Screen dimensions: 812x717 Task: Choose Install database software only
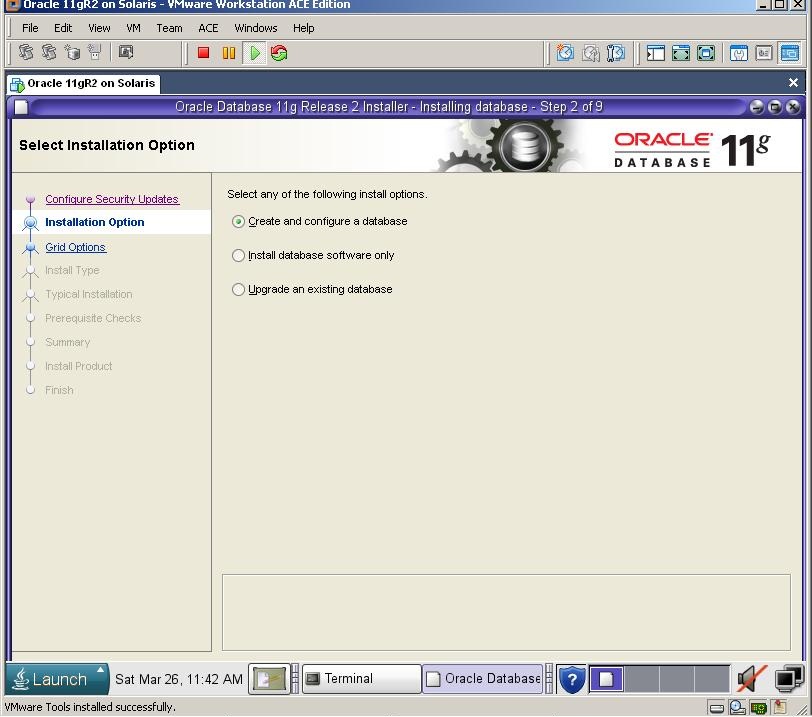click(238, 256)
